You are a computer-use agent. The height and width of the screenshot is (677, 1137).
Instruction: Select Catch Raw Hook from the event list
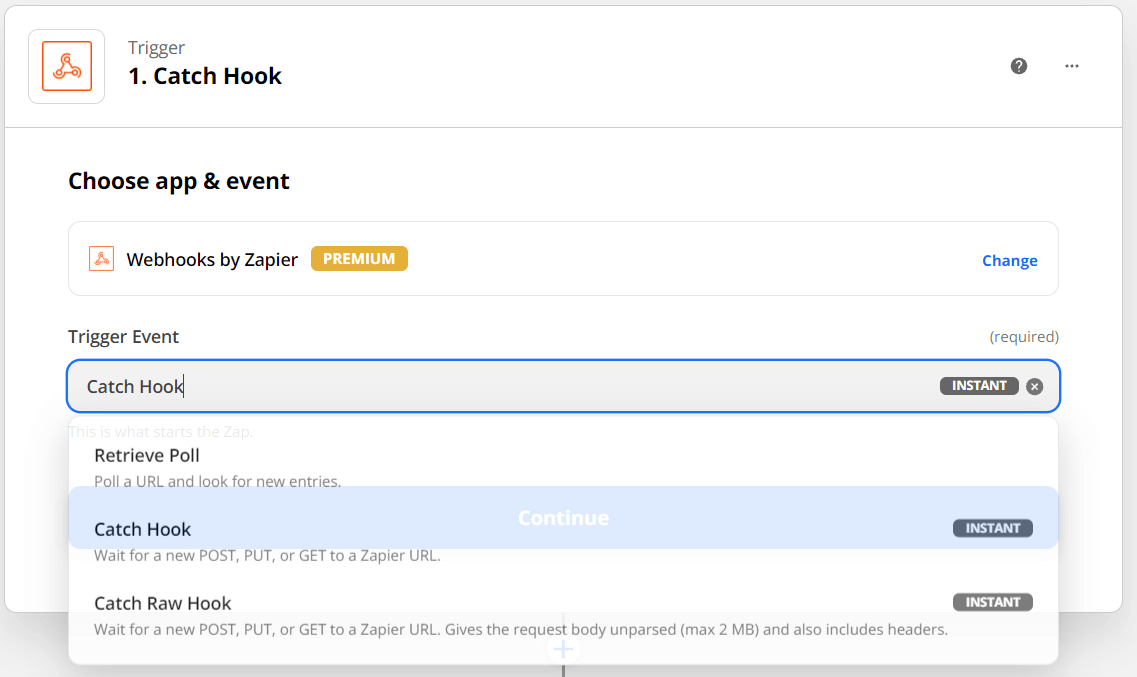click(162, 603)
